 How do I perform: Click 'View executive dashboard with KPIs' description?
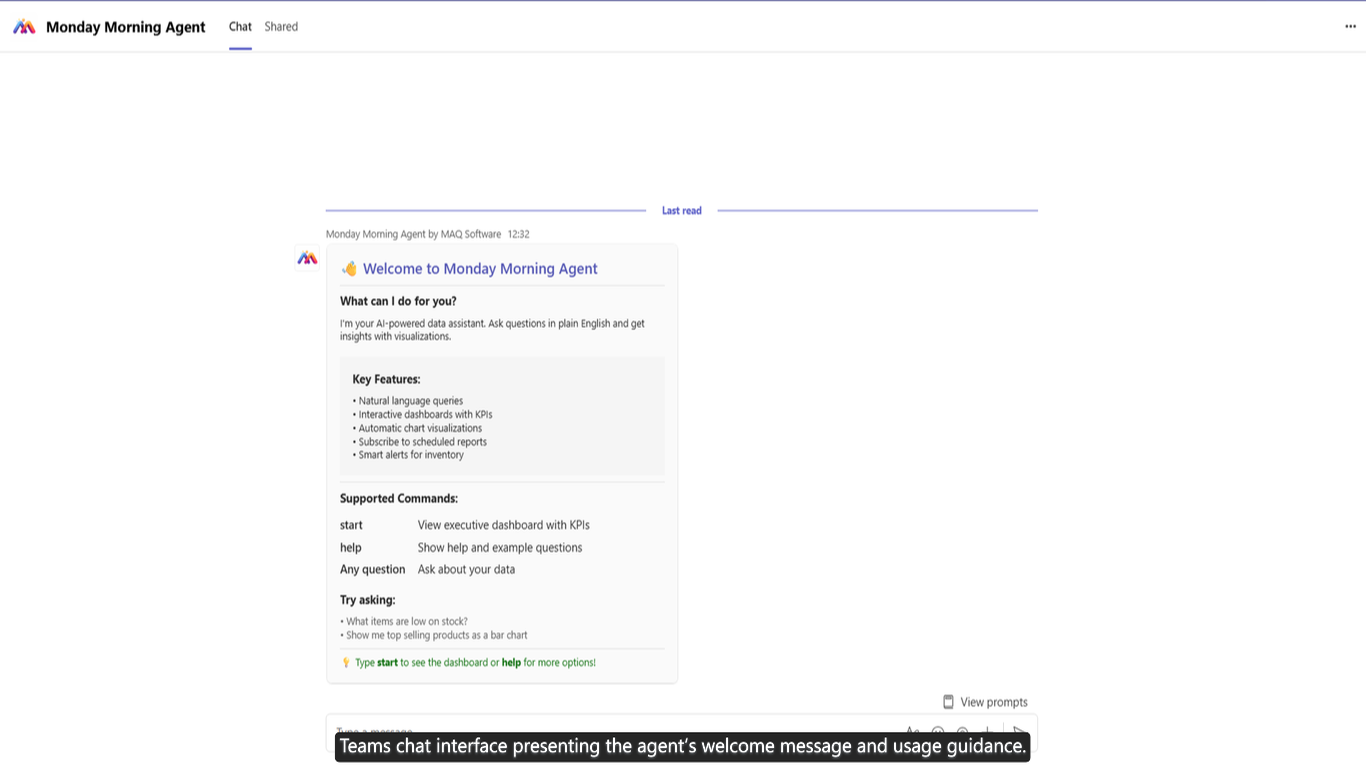504,525
